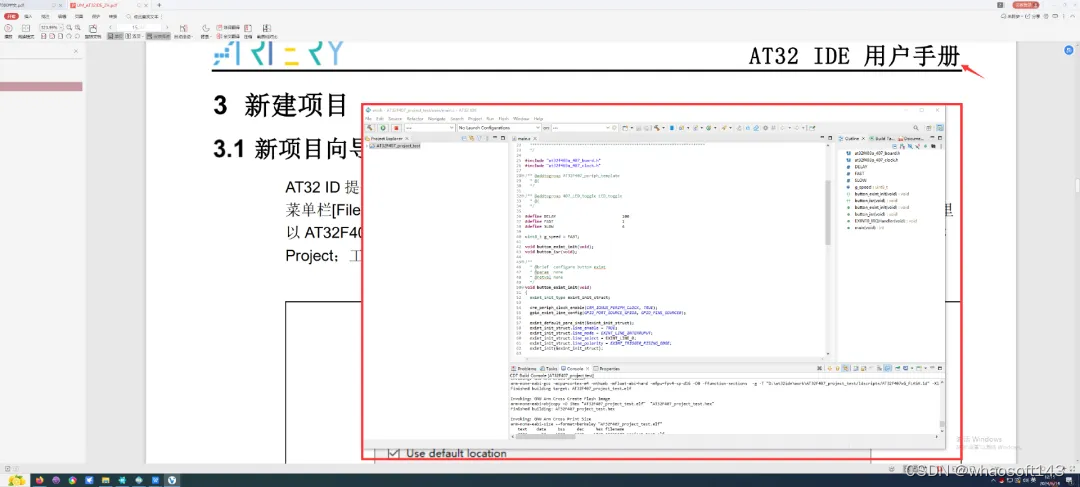Open Search menu in AT32 IDE
The width and height of the screenshot is (1080, 487).
click(x=457, y=118)
